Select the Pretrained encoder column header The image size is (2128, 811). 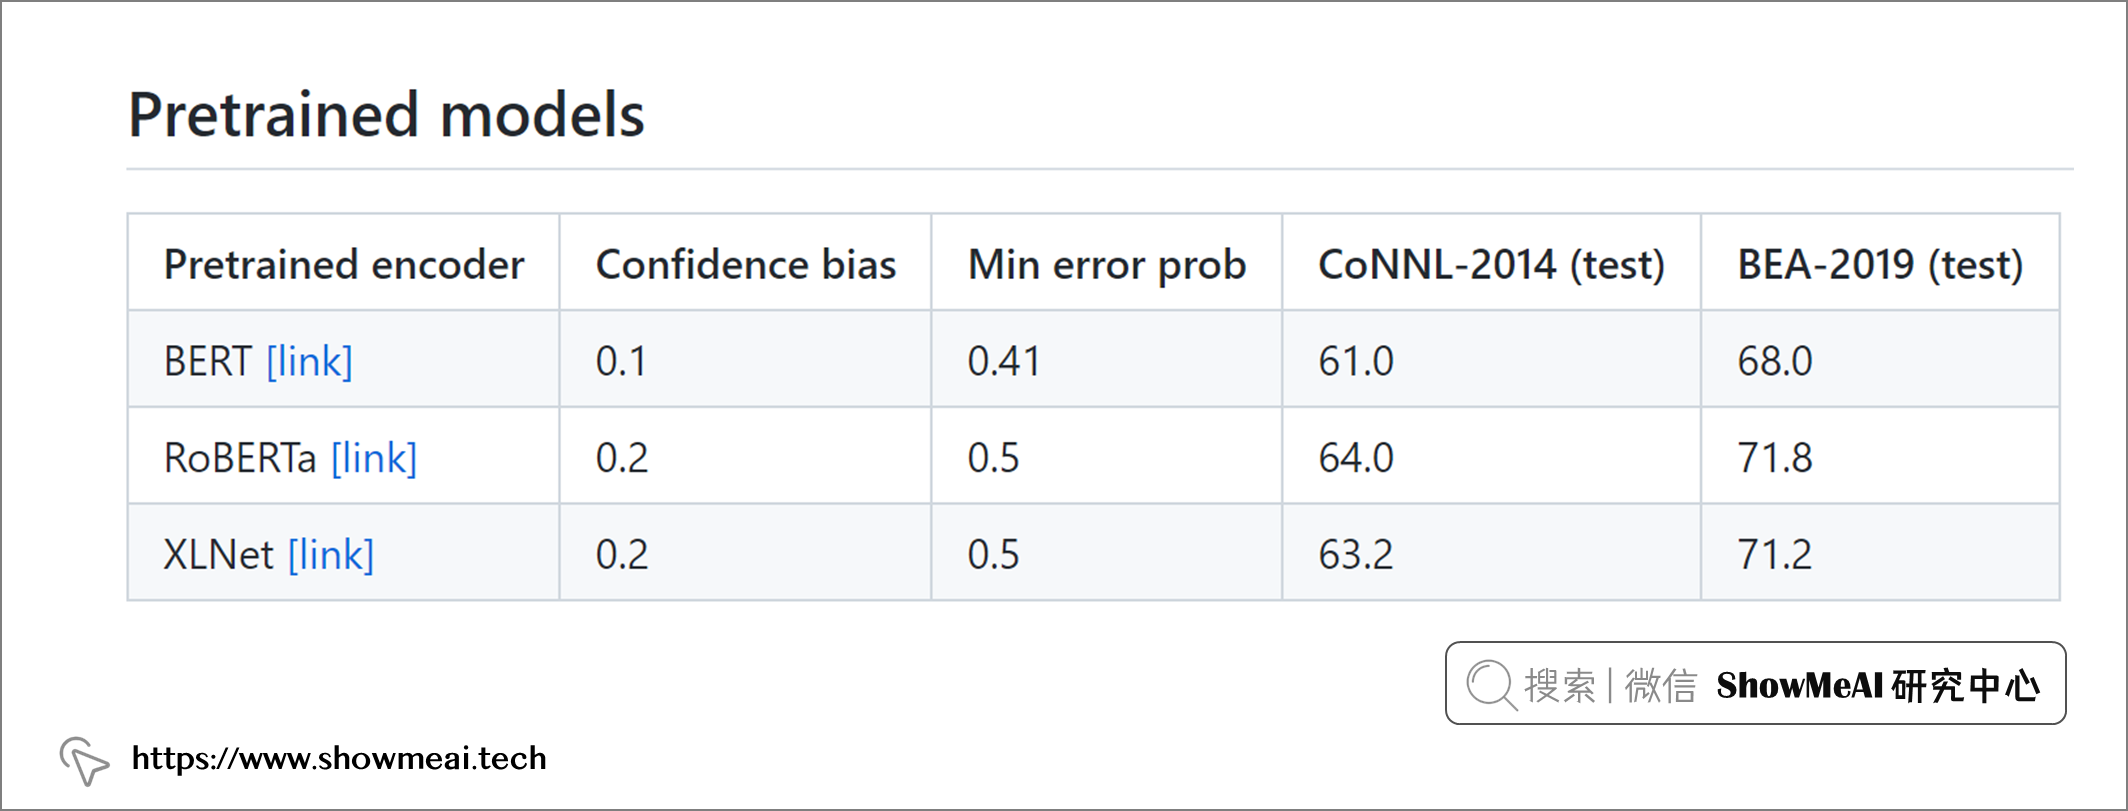pyautogui.click(x=344, y=265)
